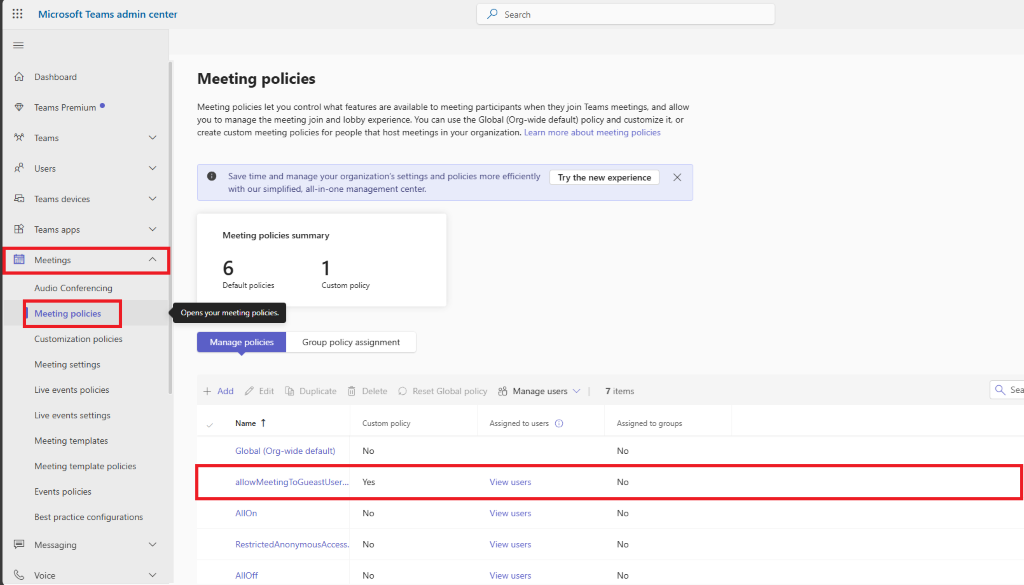Open Learn more about meeting policies link
The height and width of the screenshot is (585, 1024).
(592, 132)
